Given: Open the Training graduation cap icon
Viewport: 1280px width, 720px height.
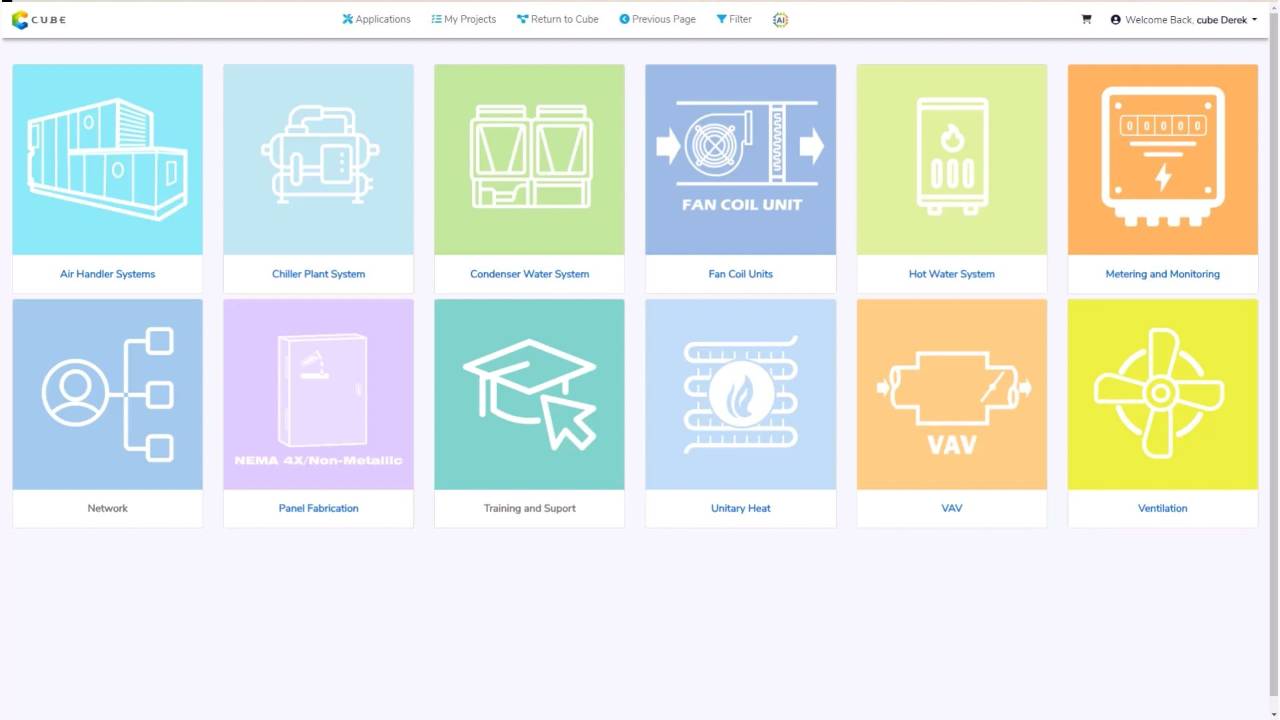Looking at the screenshot, I should click(529, 394).
